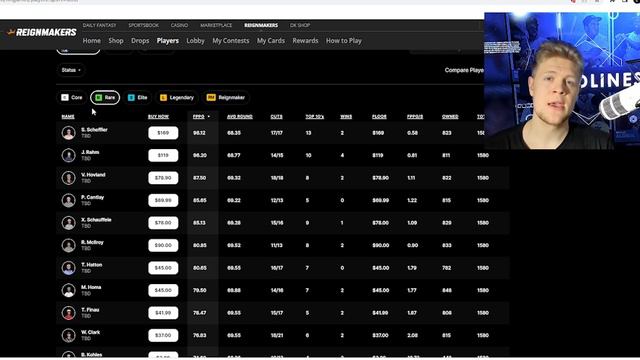This screenshot has height=360, width=640.
Task: Open S. Scheffler player name
Action: 94,130
